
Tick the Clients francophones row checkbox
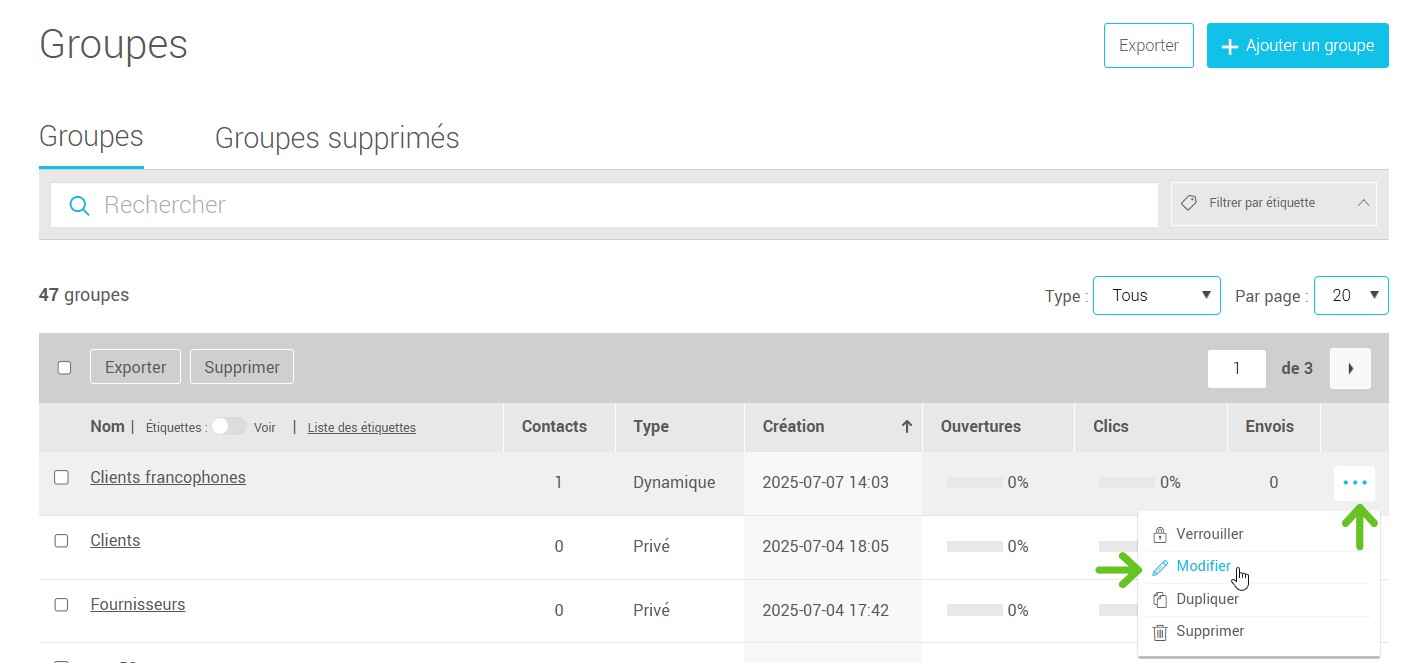click(x=61, y=478)
